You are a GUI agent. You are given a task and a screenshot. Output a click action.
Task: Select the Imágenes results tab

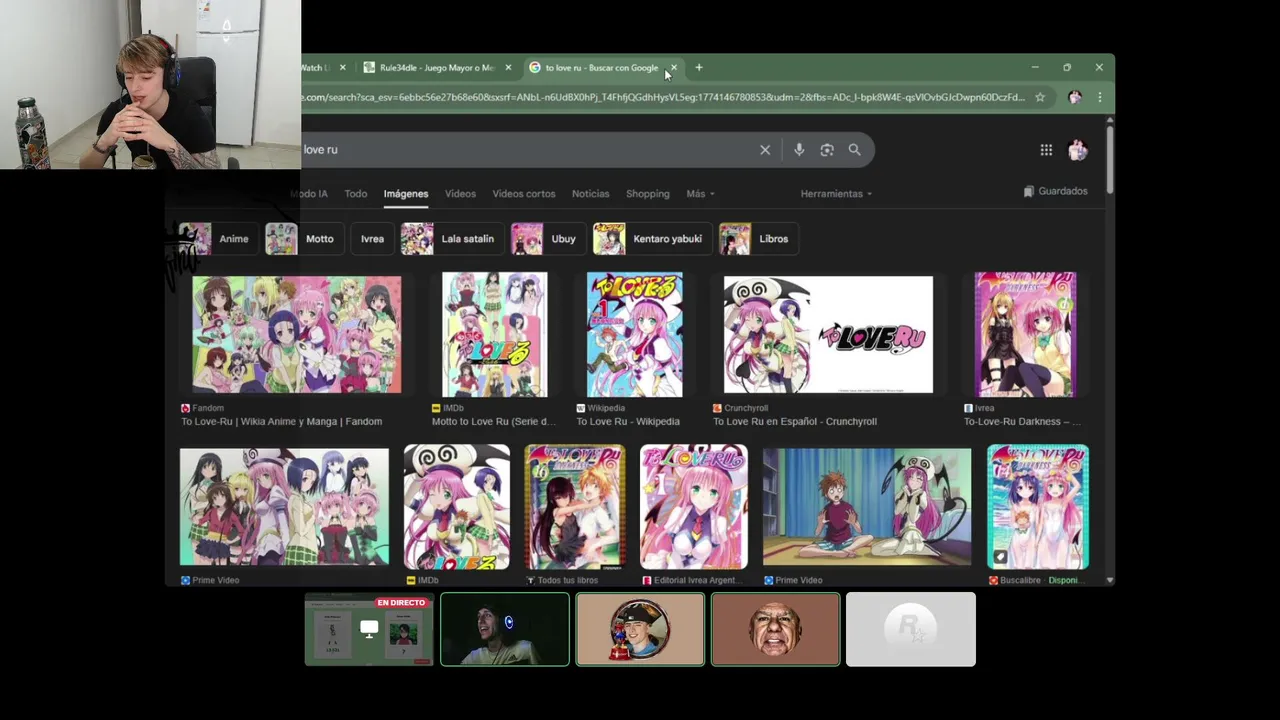point(406,194)
